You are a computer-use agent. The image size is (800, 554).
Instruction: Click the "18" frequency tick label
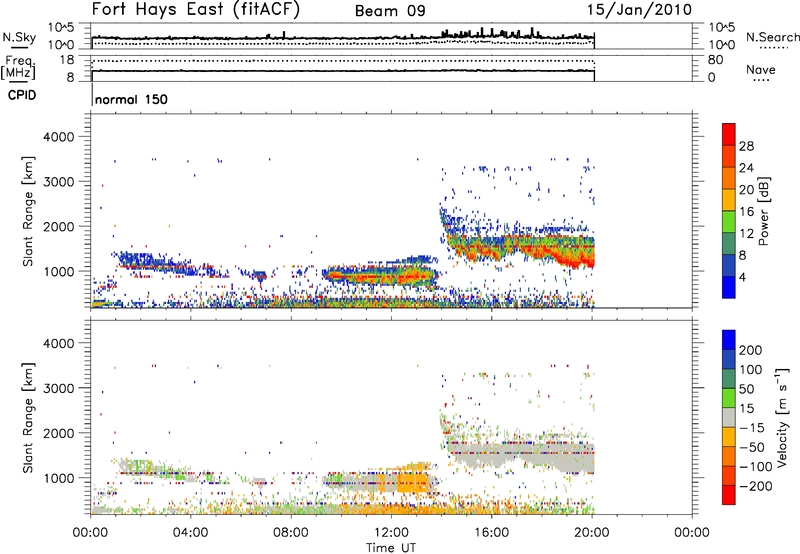click(x=67, y=60)
